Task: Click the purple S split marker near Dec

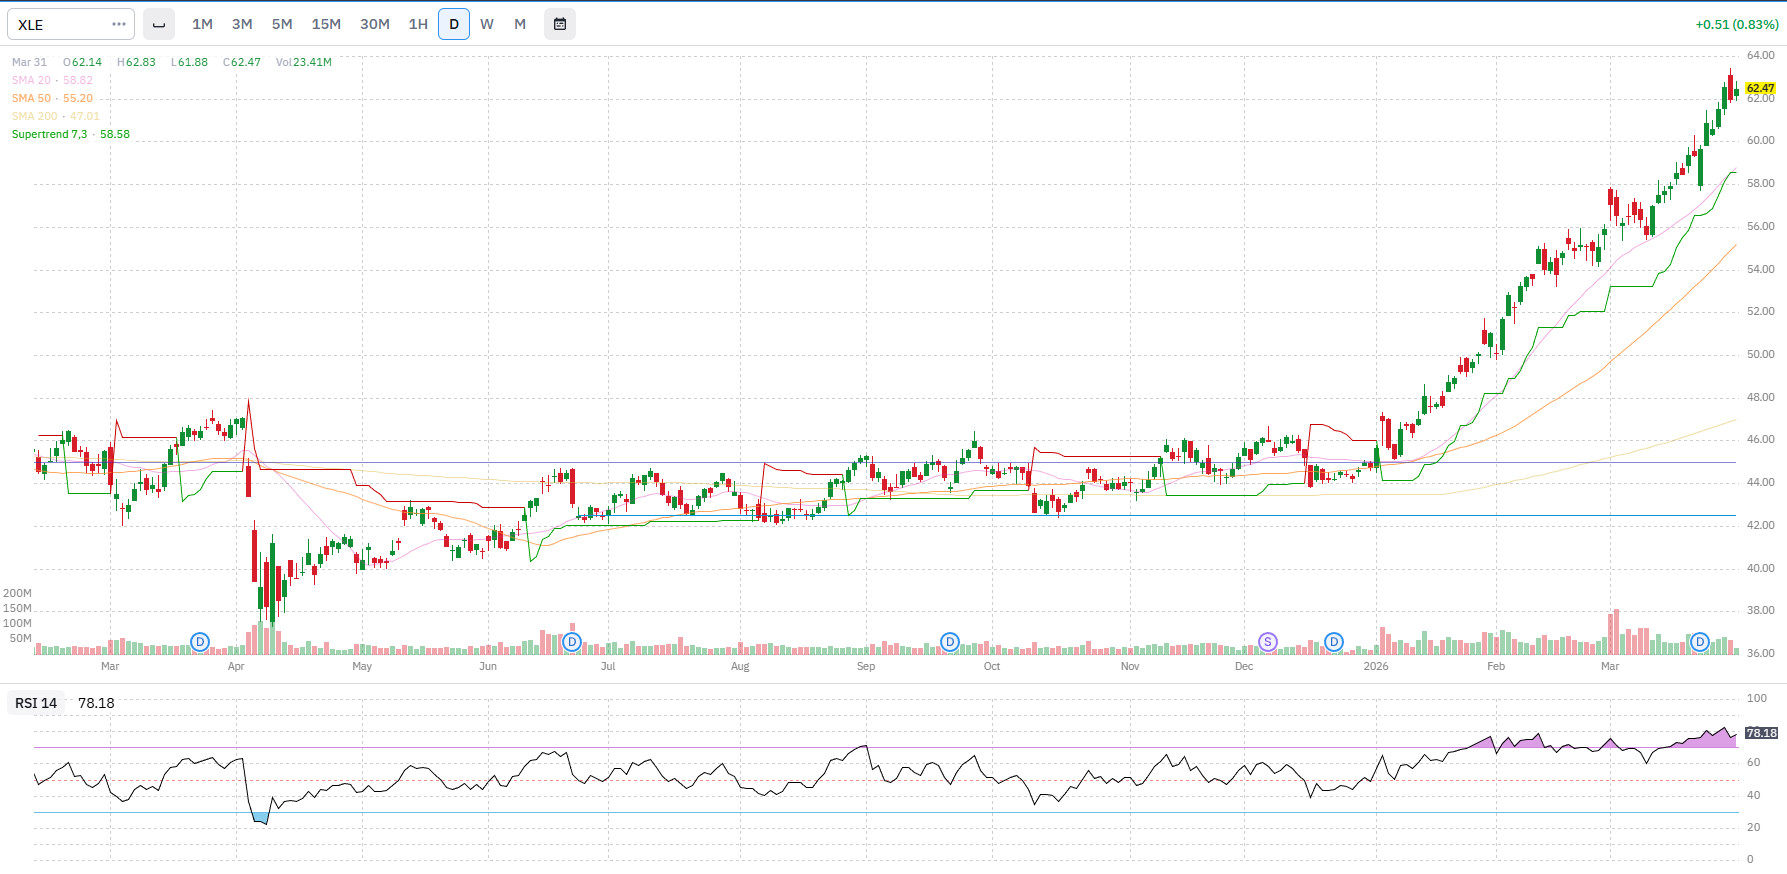Action: pos(1267,642)
